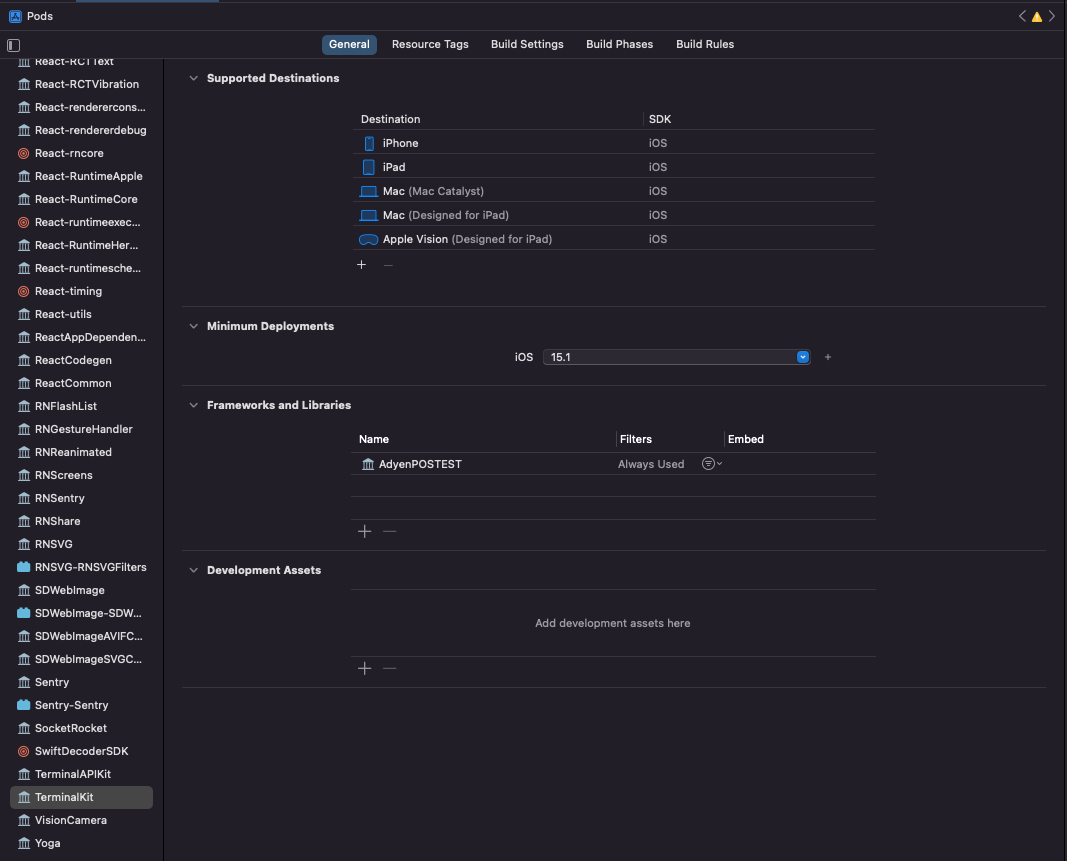Select the Mac (Designed for iPad) row

613,216
